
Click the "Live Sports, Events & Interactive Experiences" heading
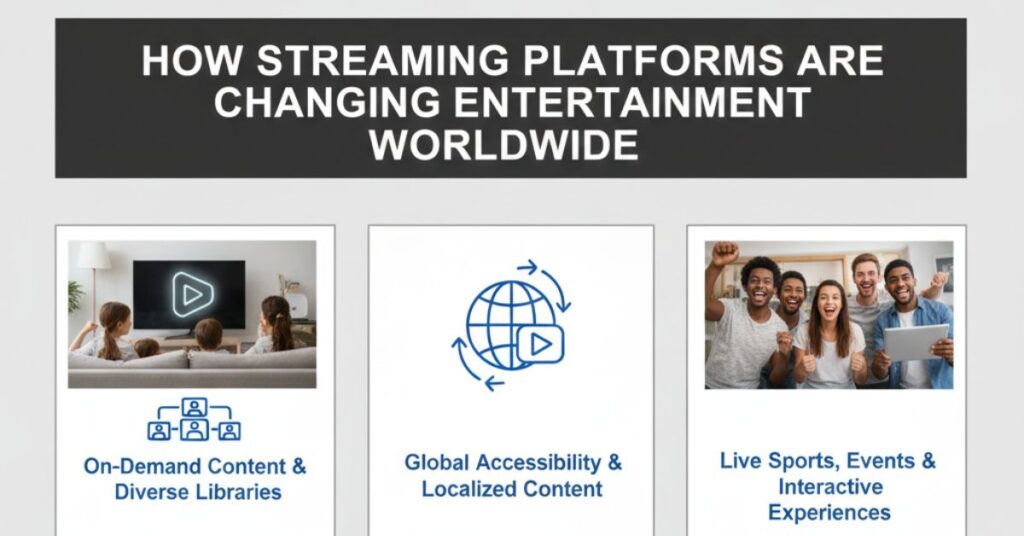tap(828, 486)
